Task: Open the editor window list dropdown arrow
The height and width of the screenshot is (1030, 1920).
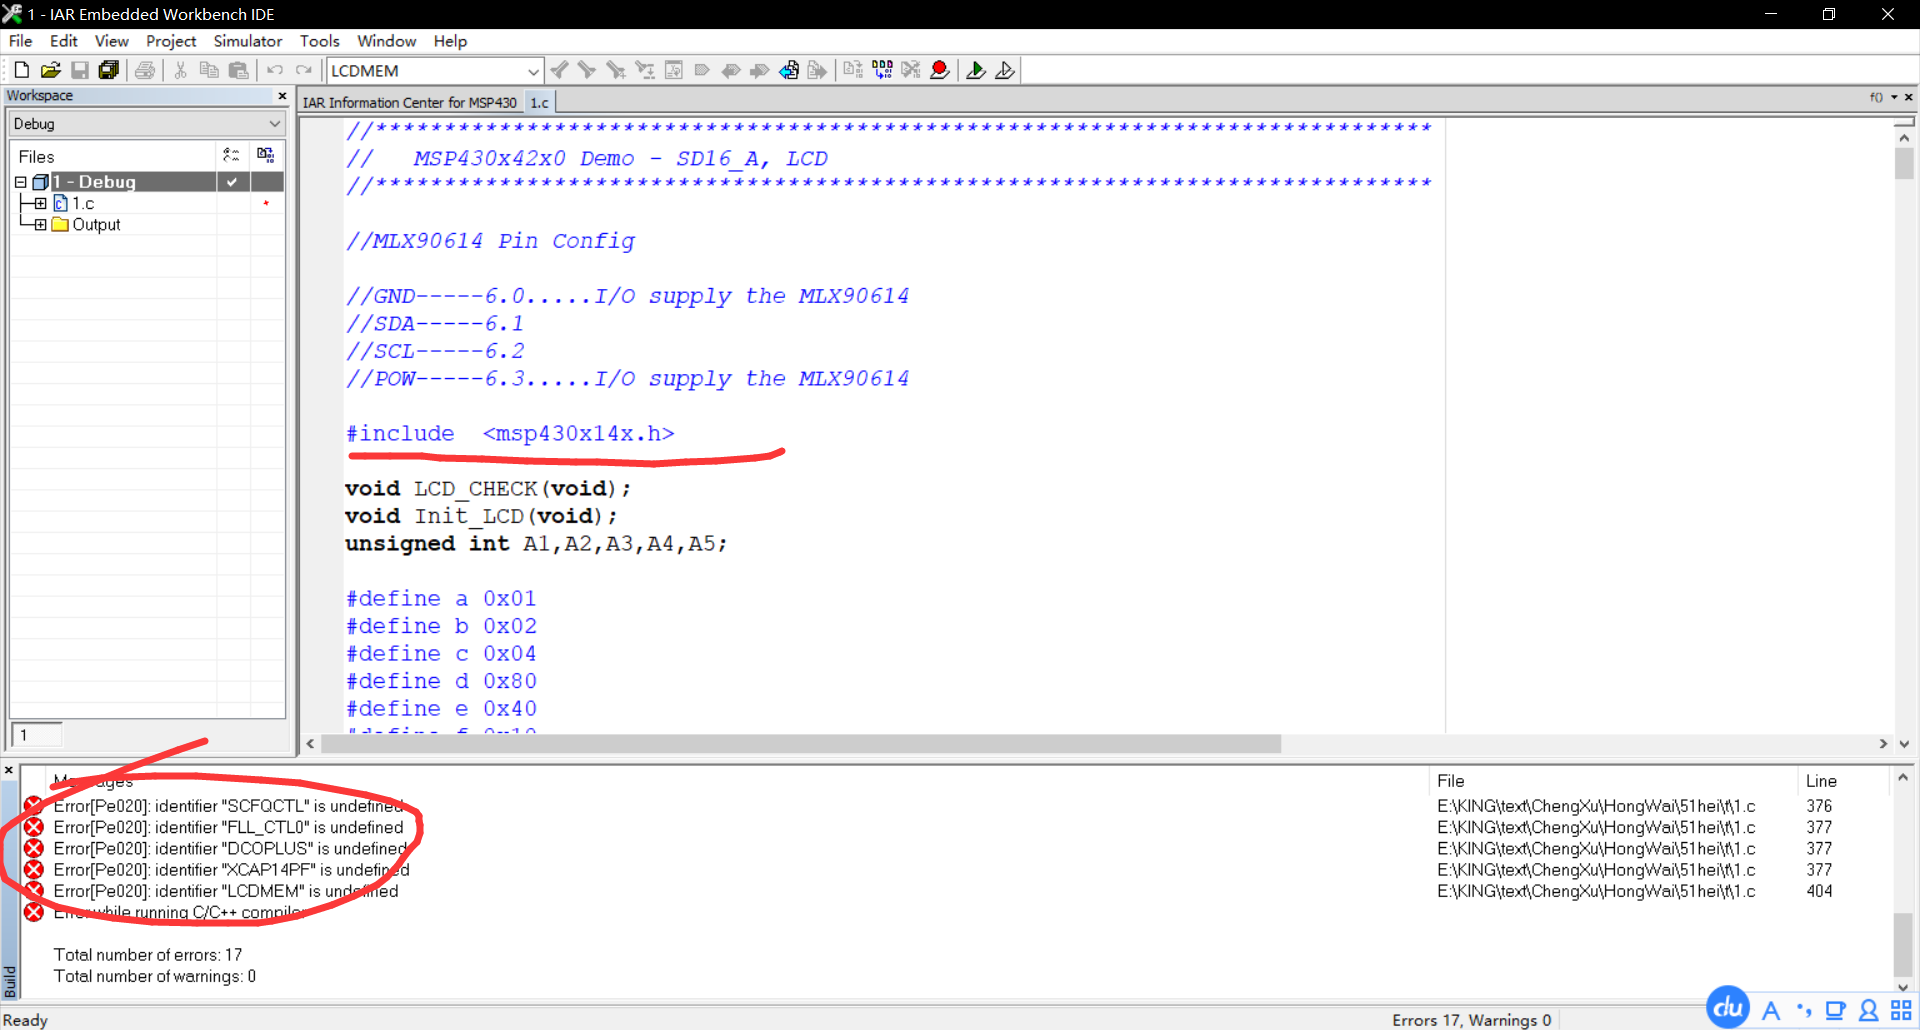Action: point(1894,97)
